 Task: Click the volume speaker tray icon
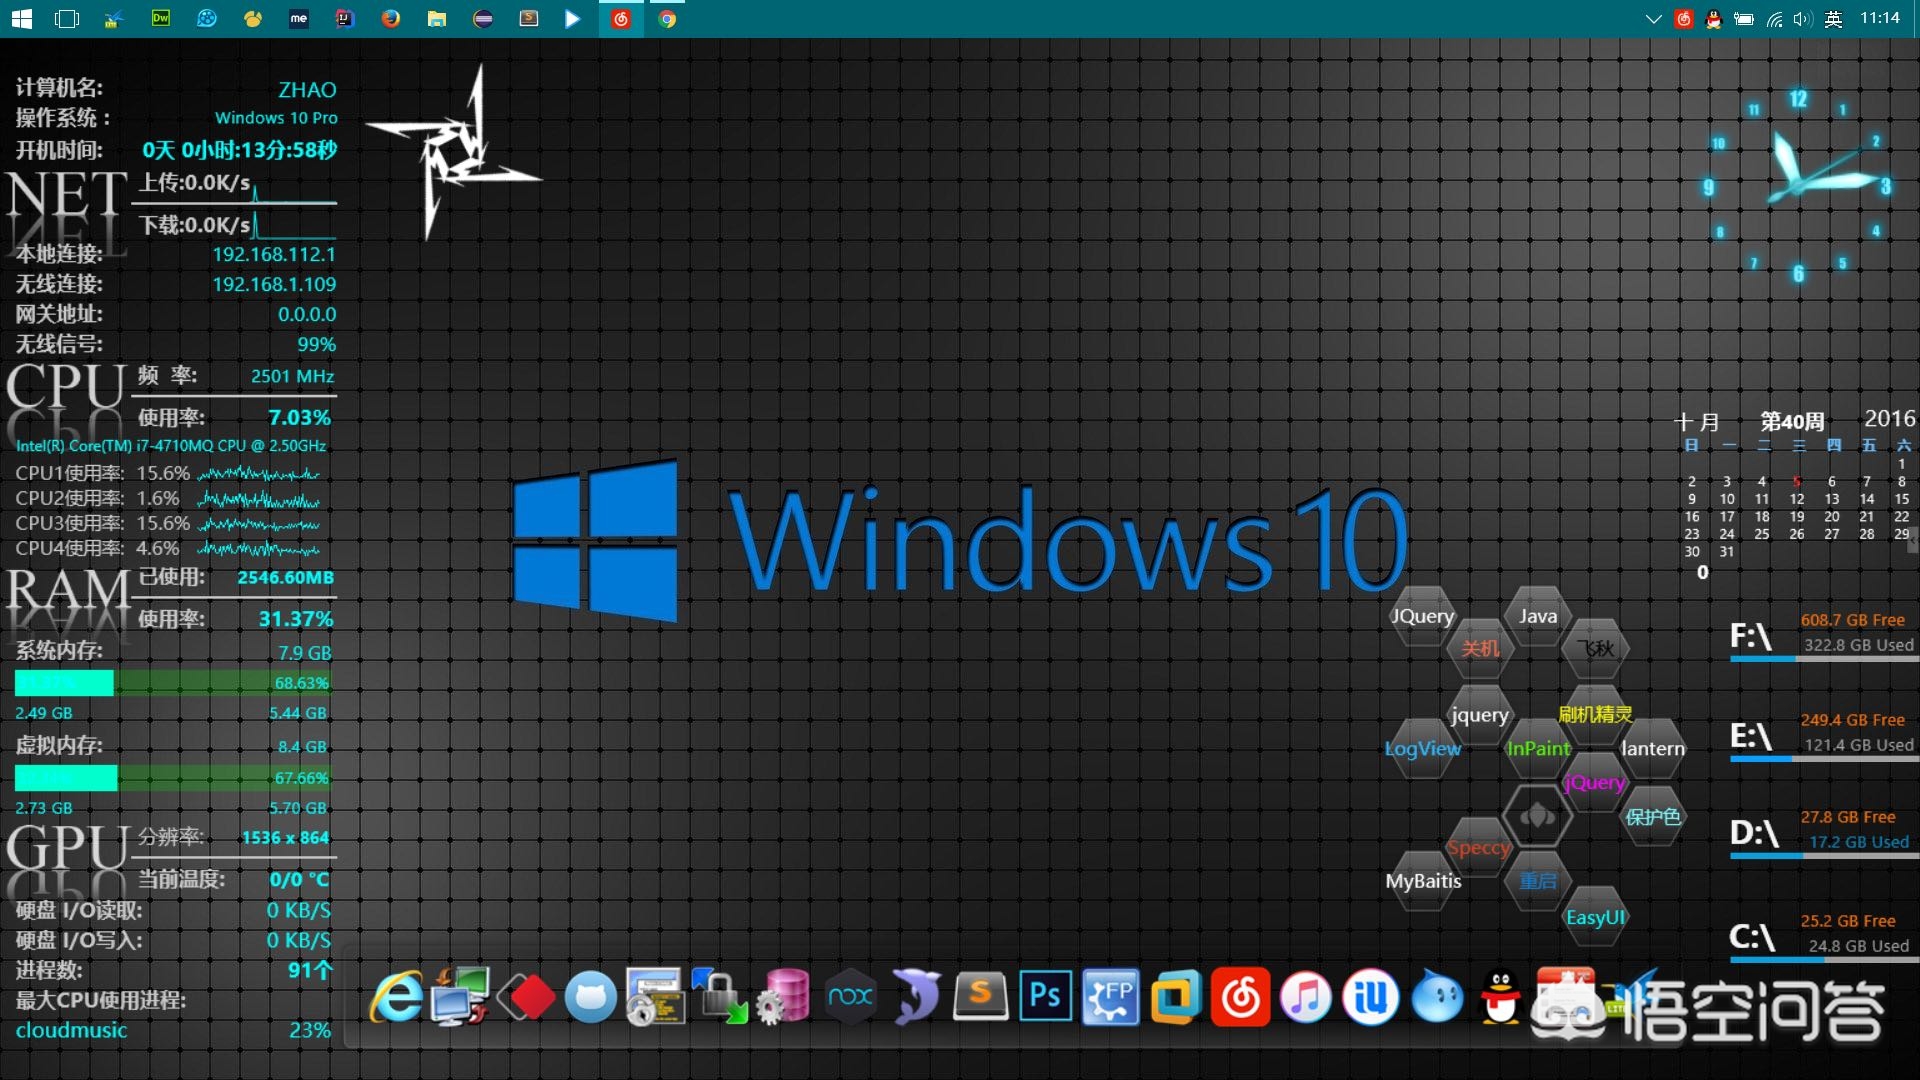1802,19
